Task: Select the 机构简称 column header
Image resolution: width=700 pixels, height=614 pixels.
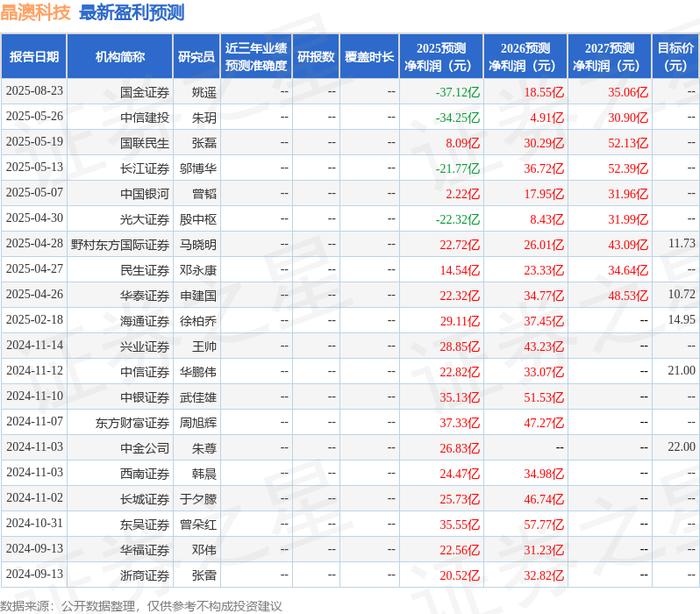Action: pos(120,57)
